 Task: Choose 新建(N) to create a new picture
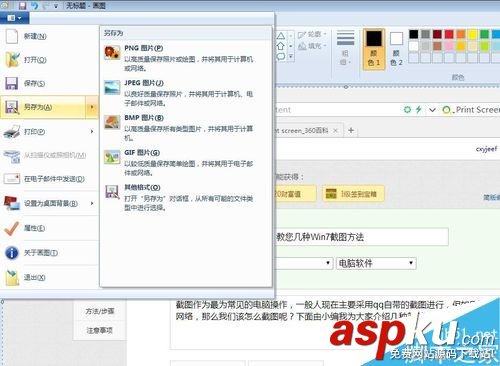click(x=49, y=36)
